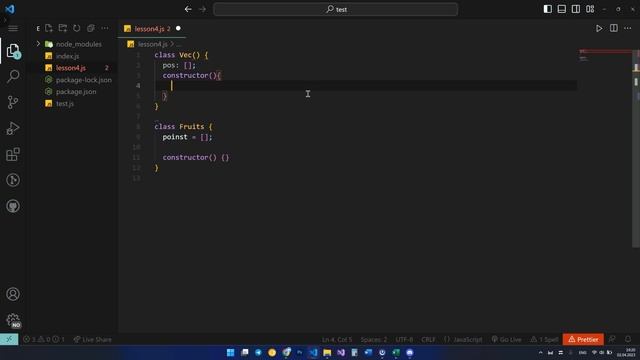
Task: Open the Windows Start menu
Action: (x=231, y=352)
